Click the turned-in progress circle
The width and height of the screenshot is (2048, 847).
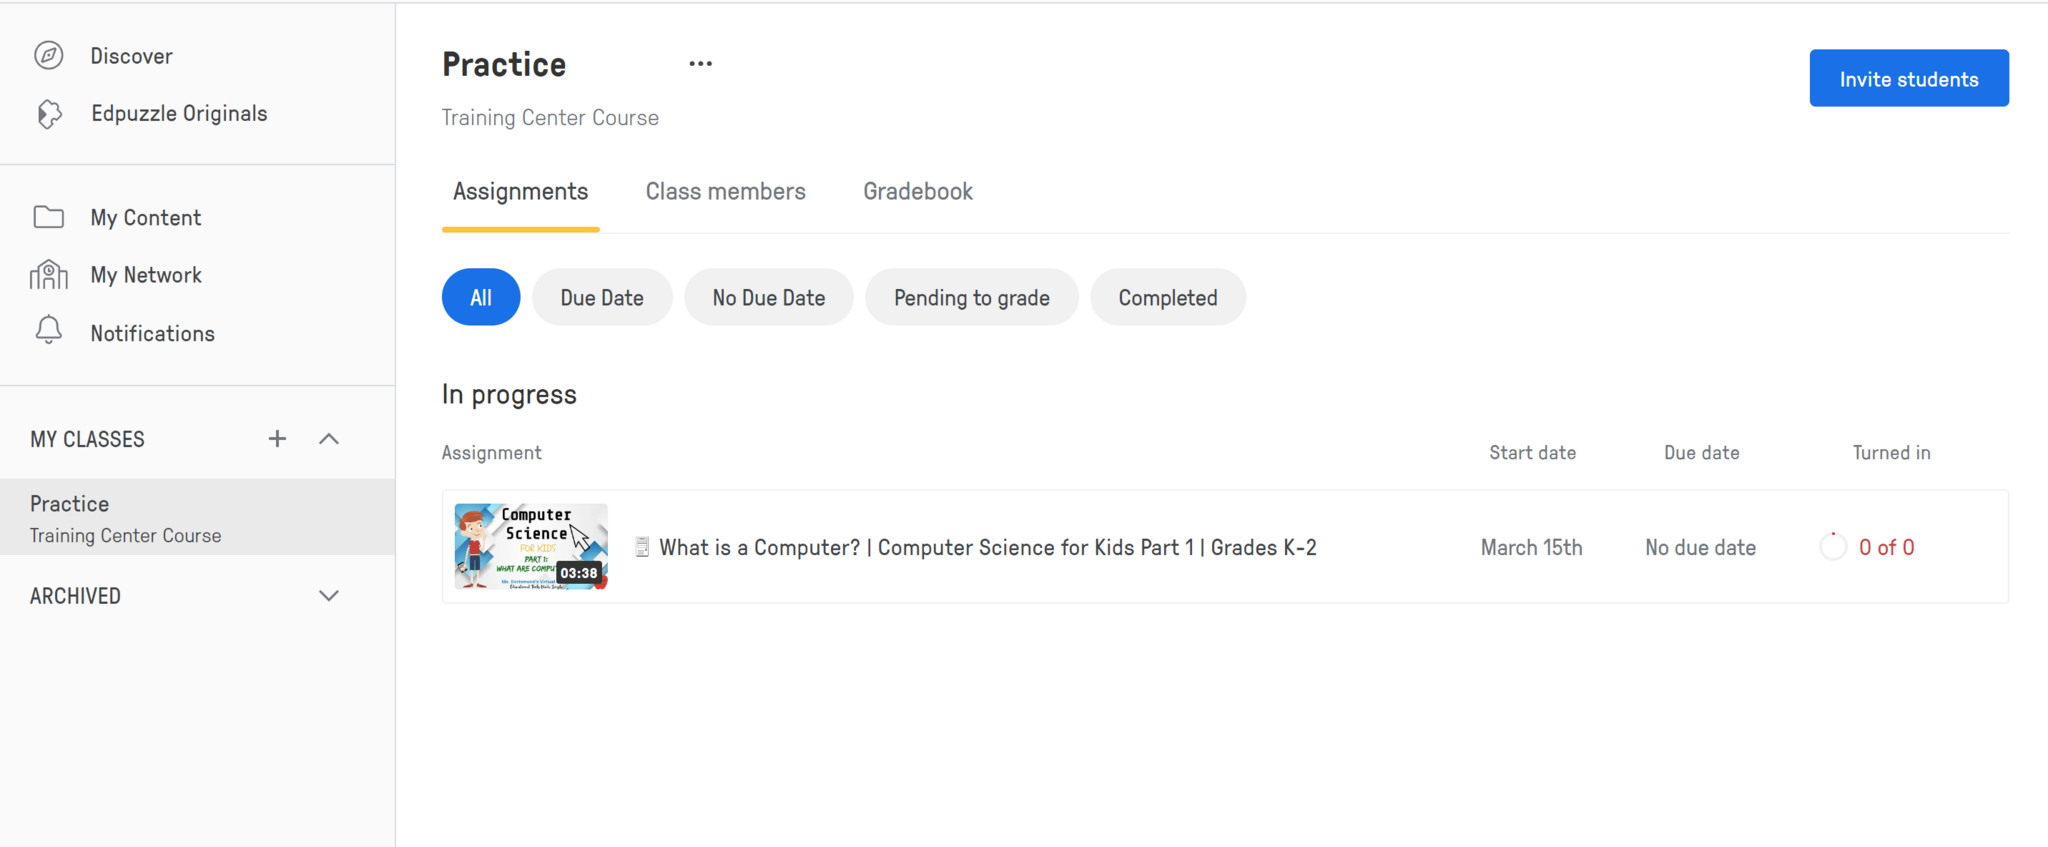tap(1833, 547)
